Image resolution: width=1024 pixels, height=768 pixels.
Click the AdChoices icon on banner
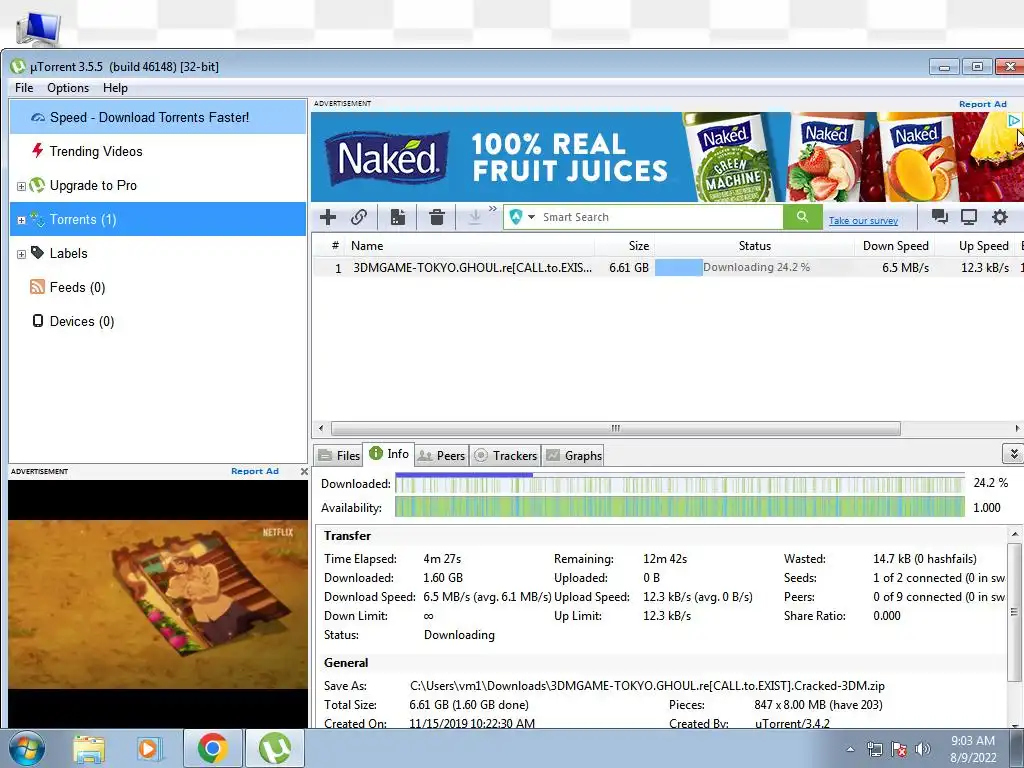[1014, 120]
